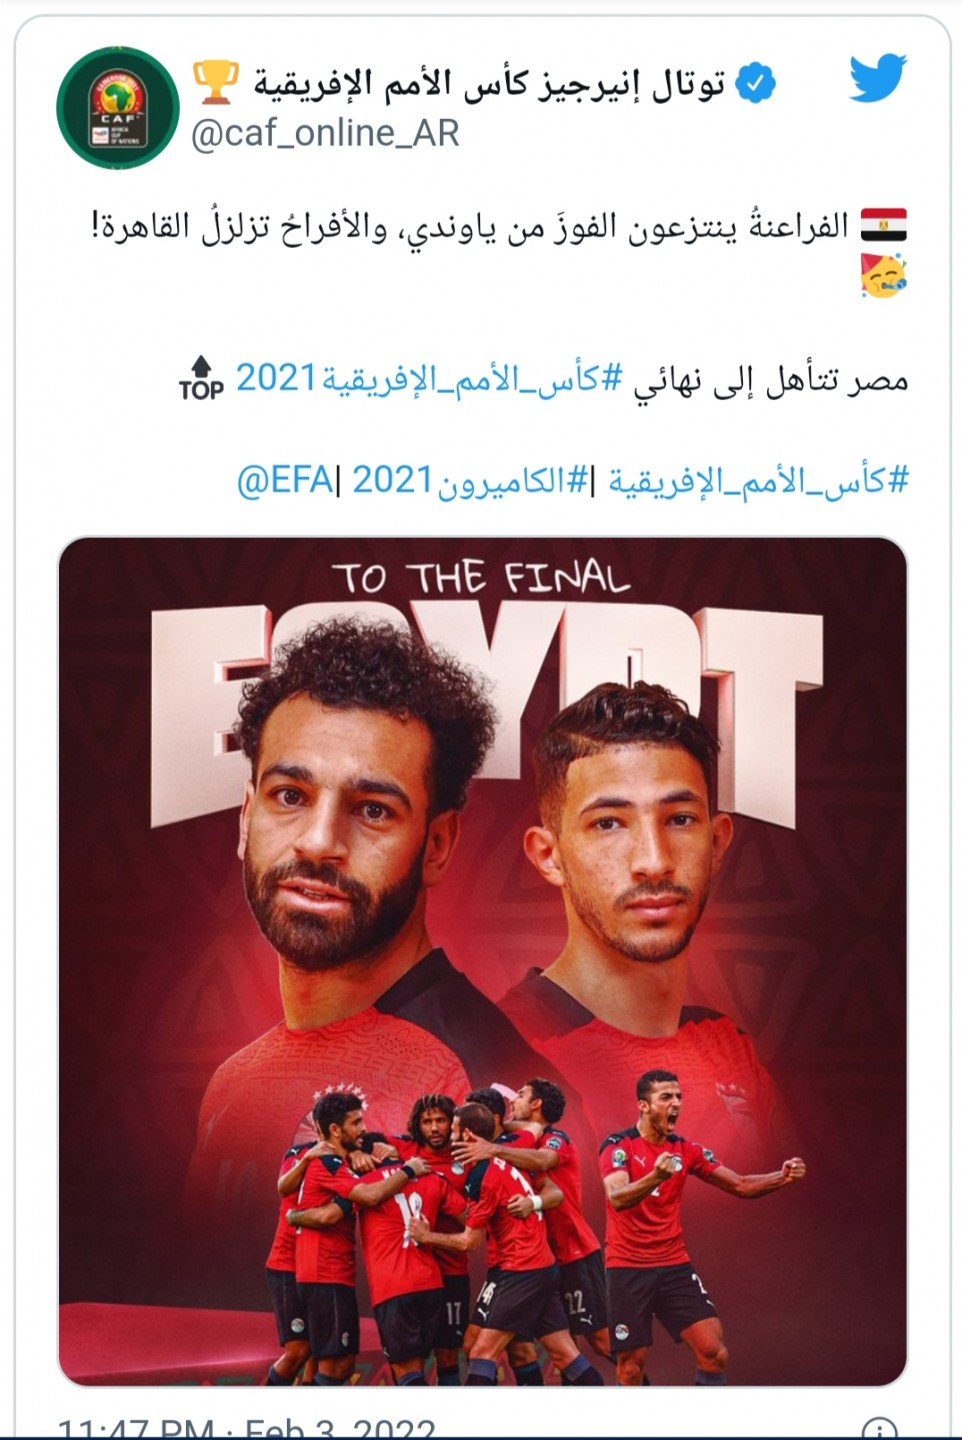Open the Egypt players poster image
The image size is (962, 1440).
tap(482, 961)
